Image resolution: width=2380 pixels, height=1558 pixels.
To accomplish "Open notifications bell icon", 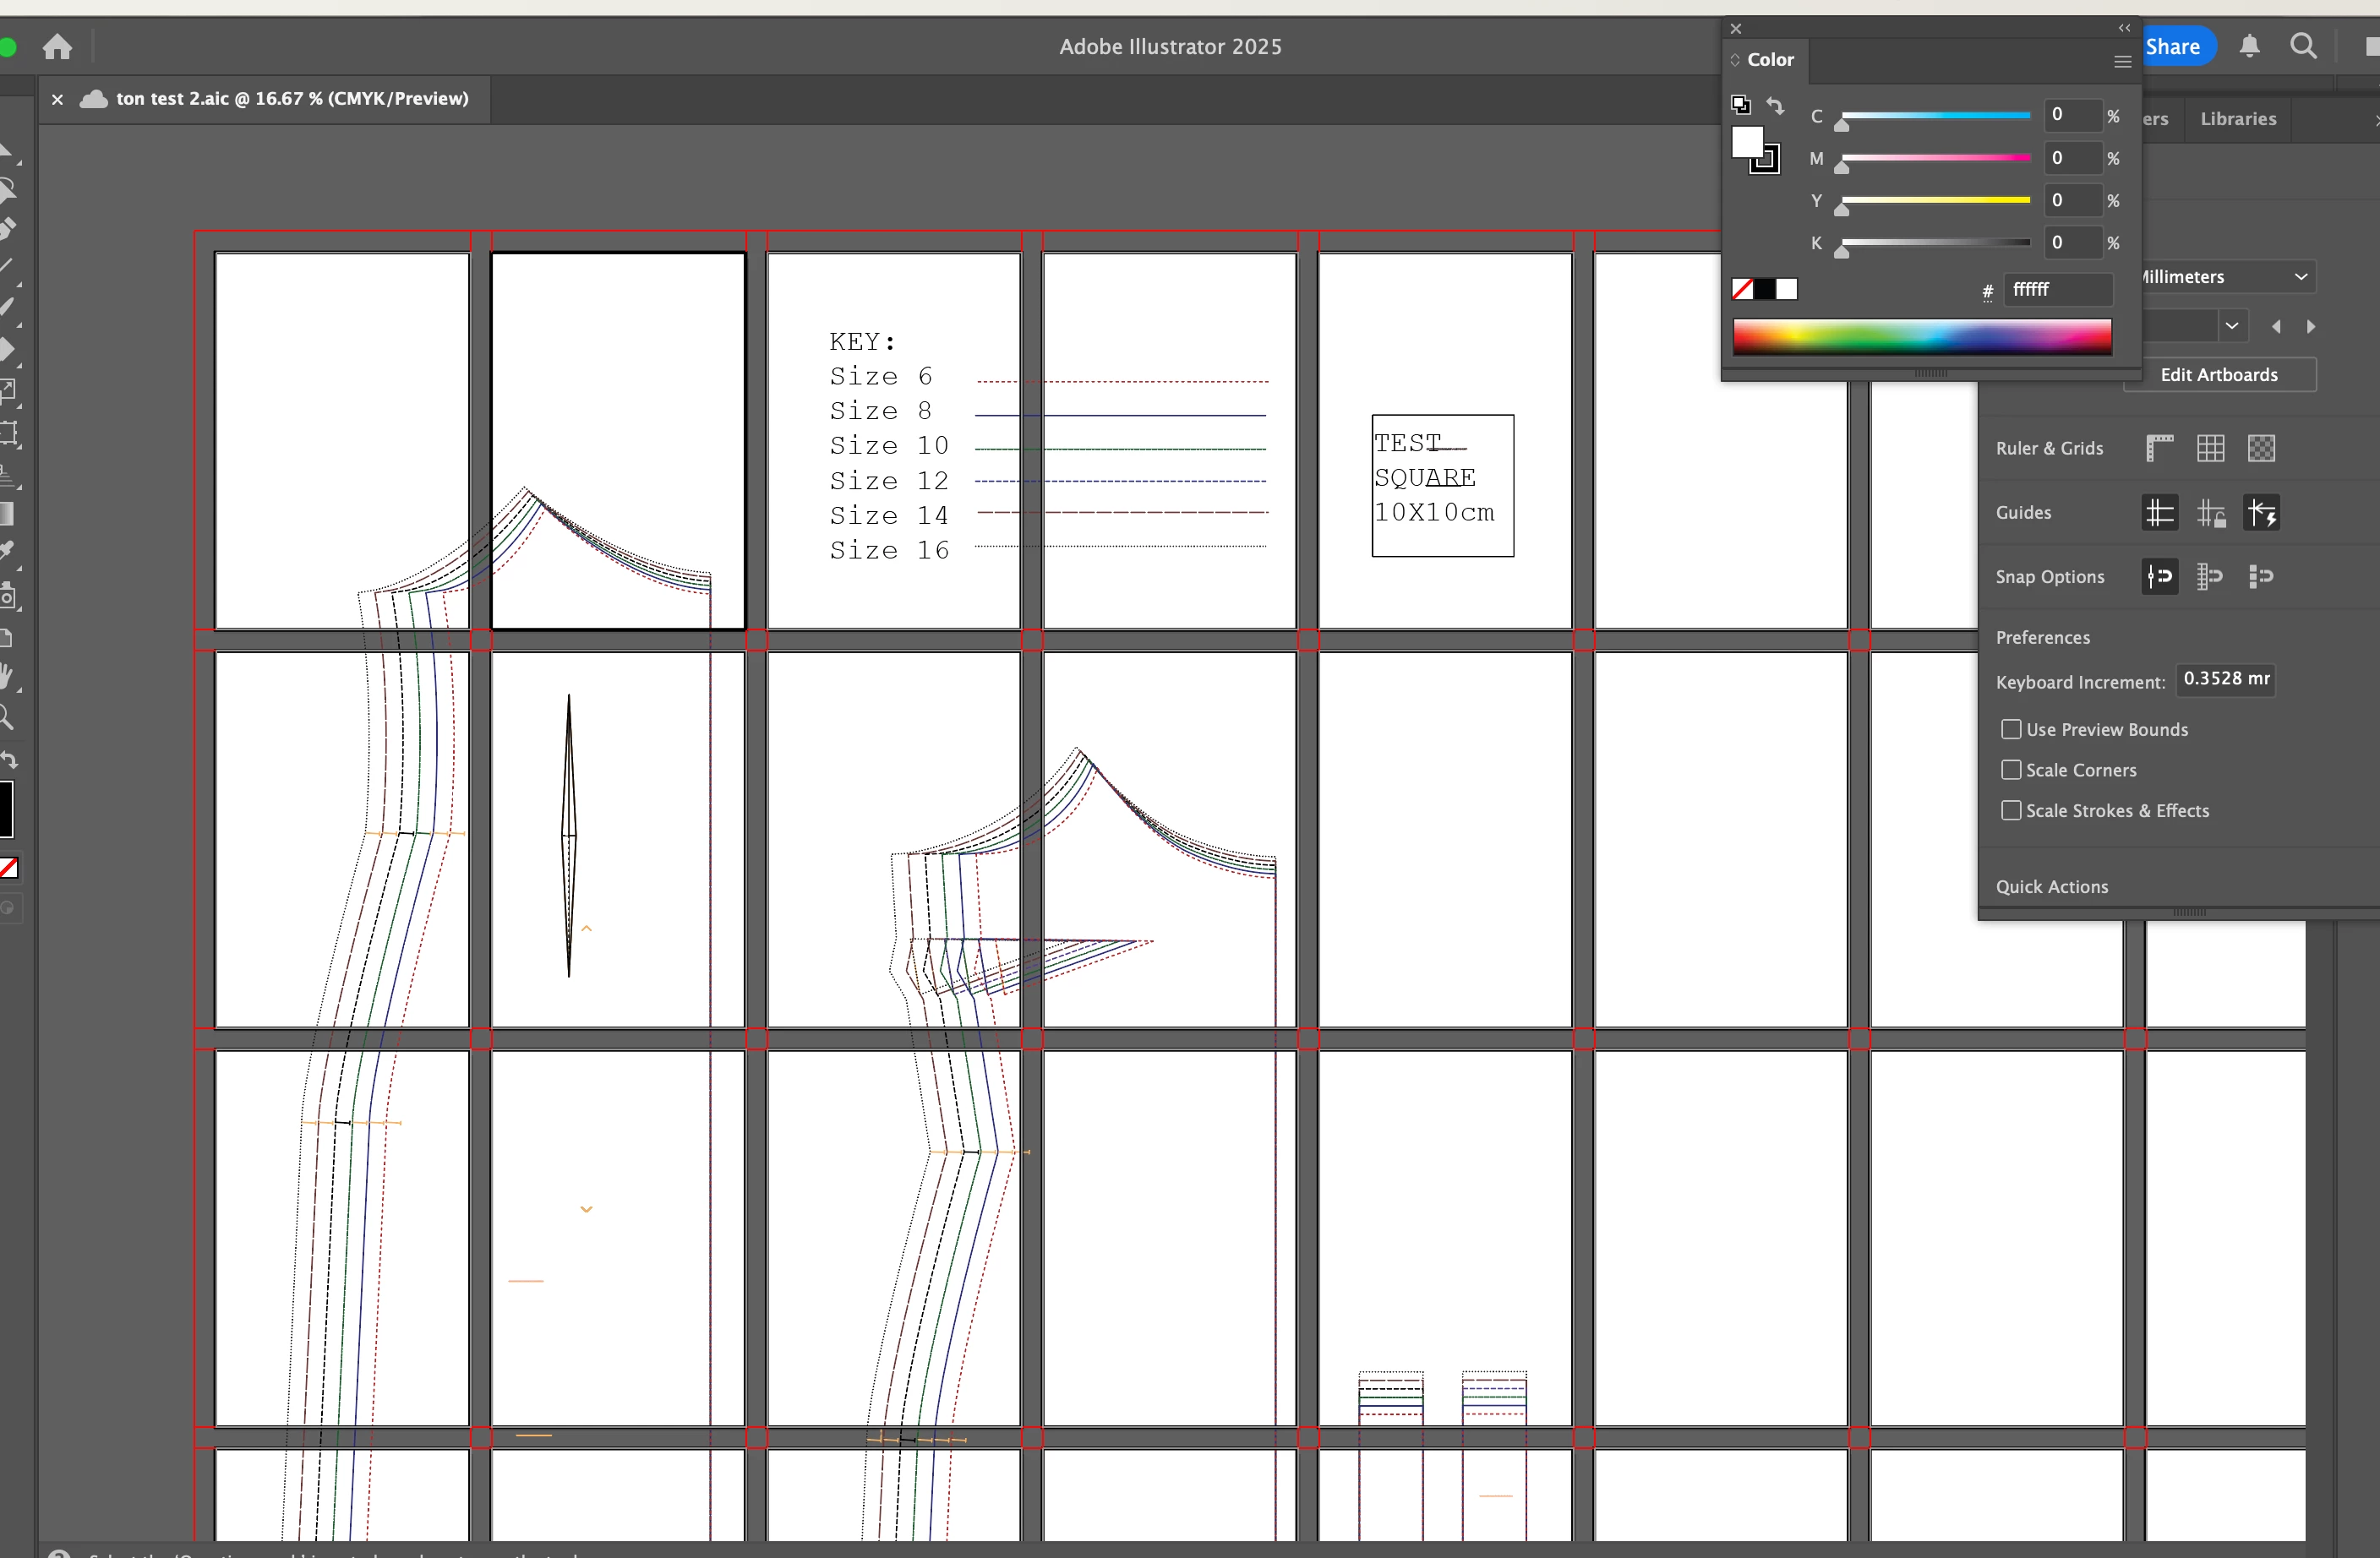I will tap(2249, 46).
